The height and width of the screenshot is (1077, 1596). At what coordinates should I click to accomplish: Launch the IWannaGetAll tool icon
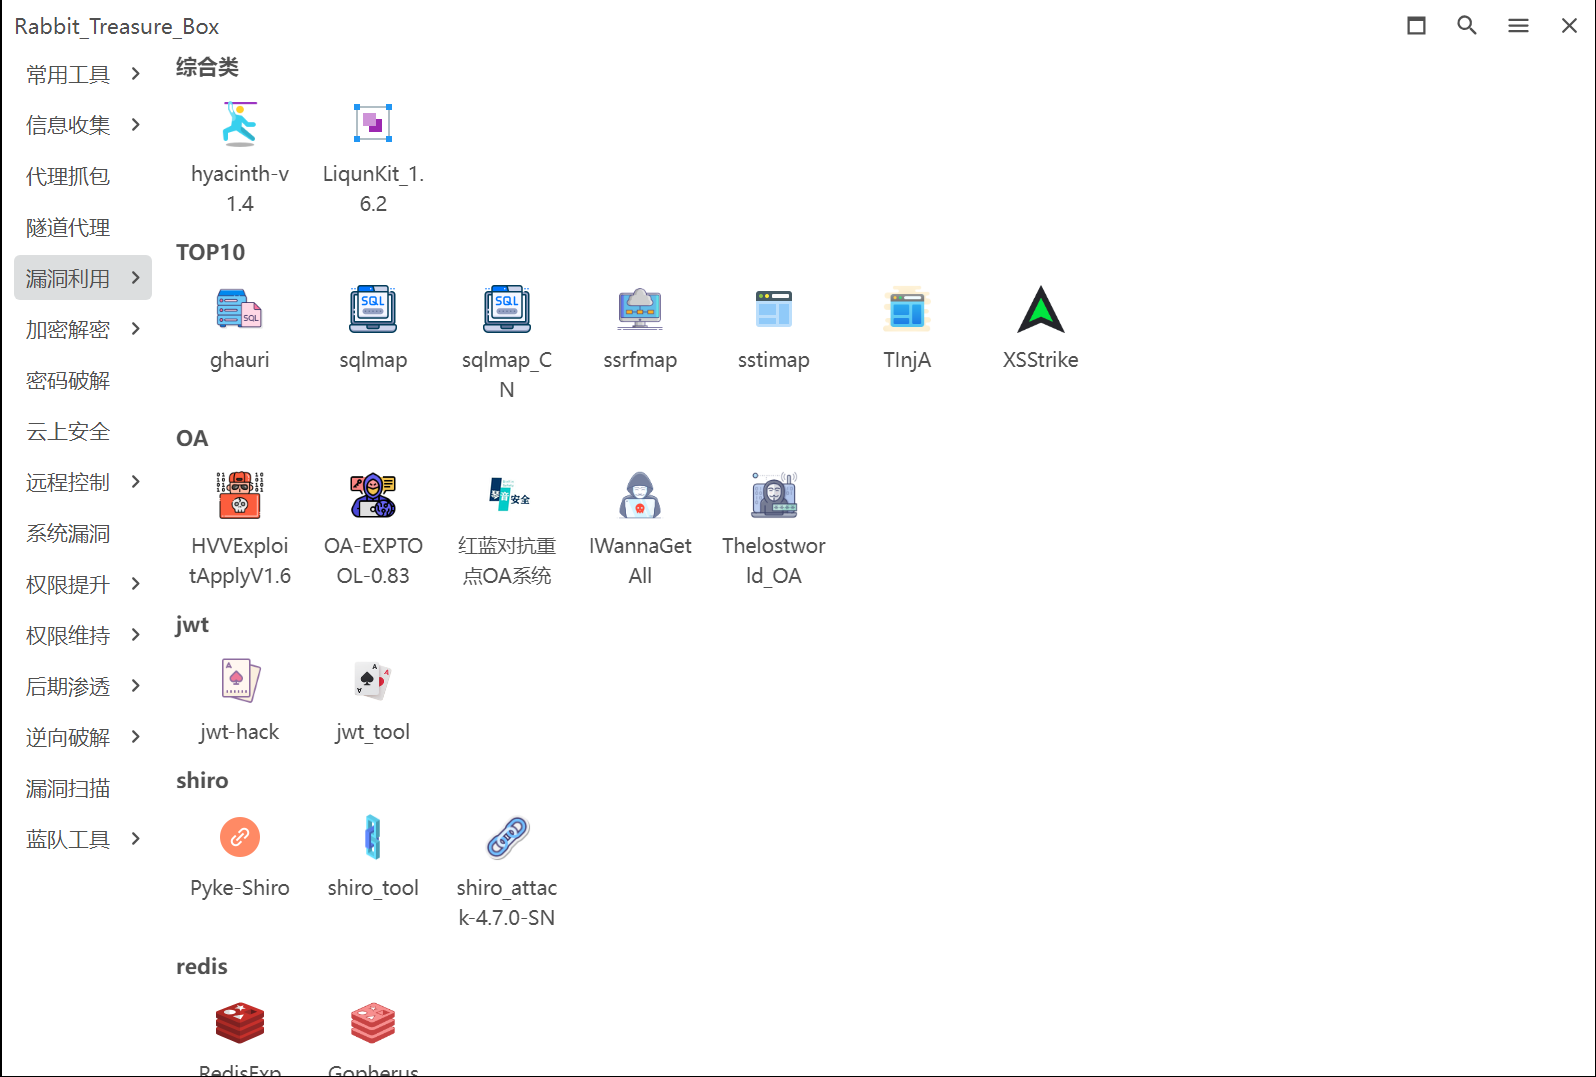pos(640,496)
